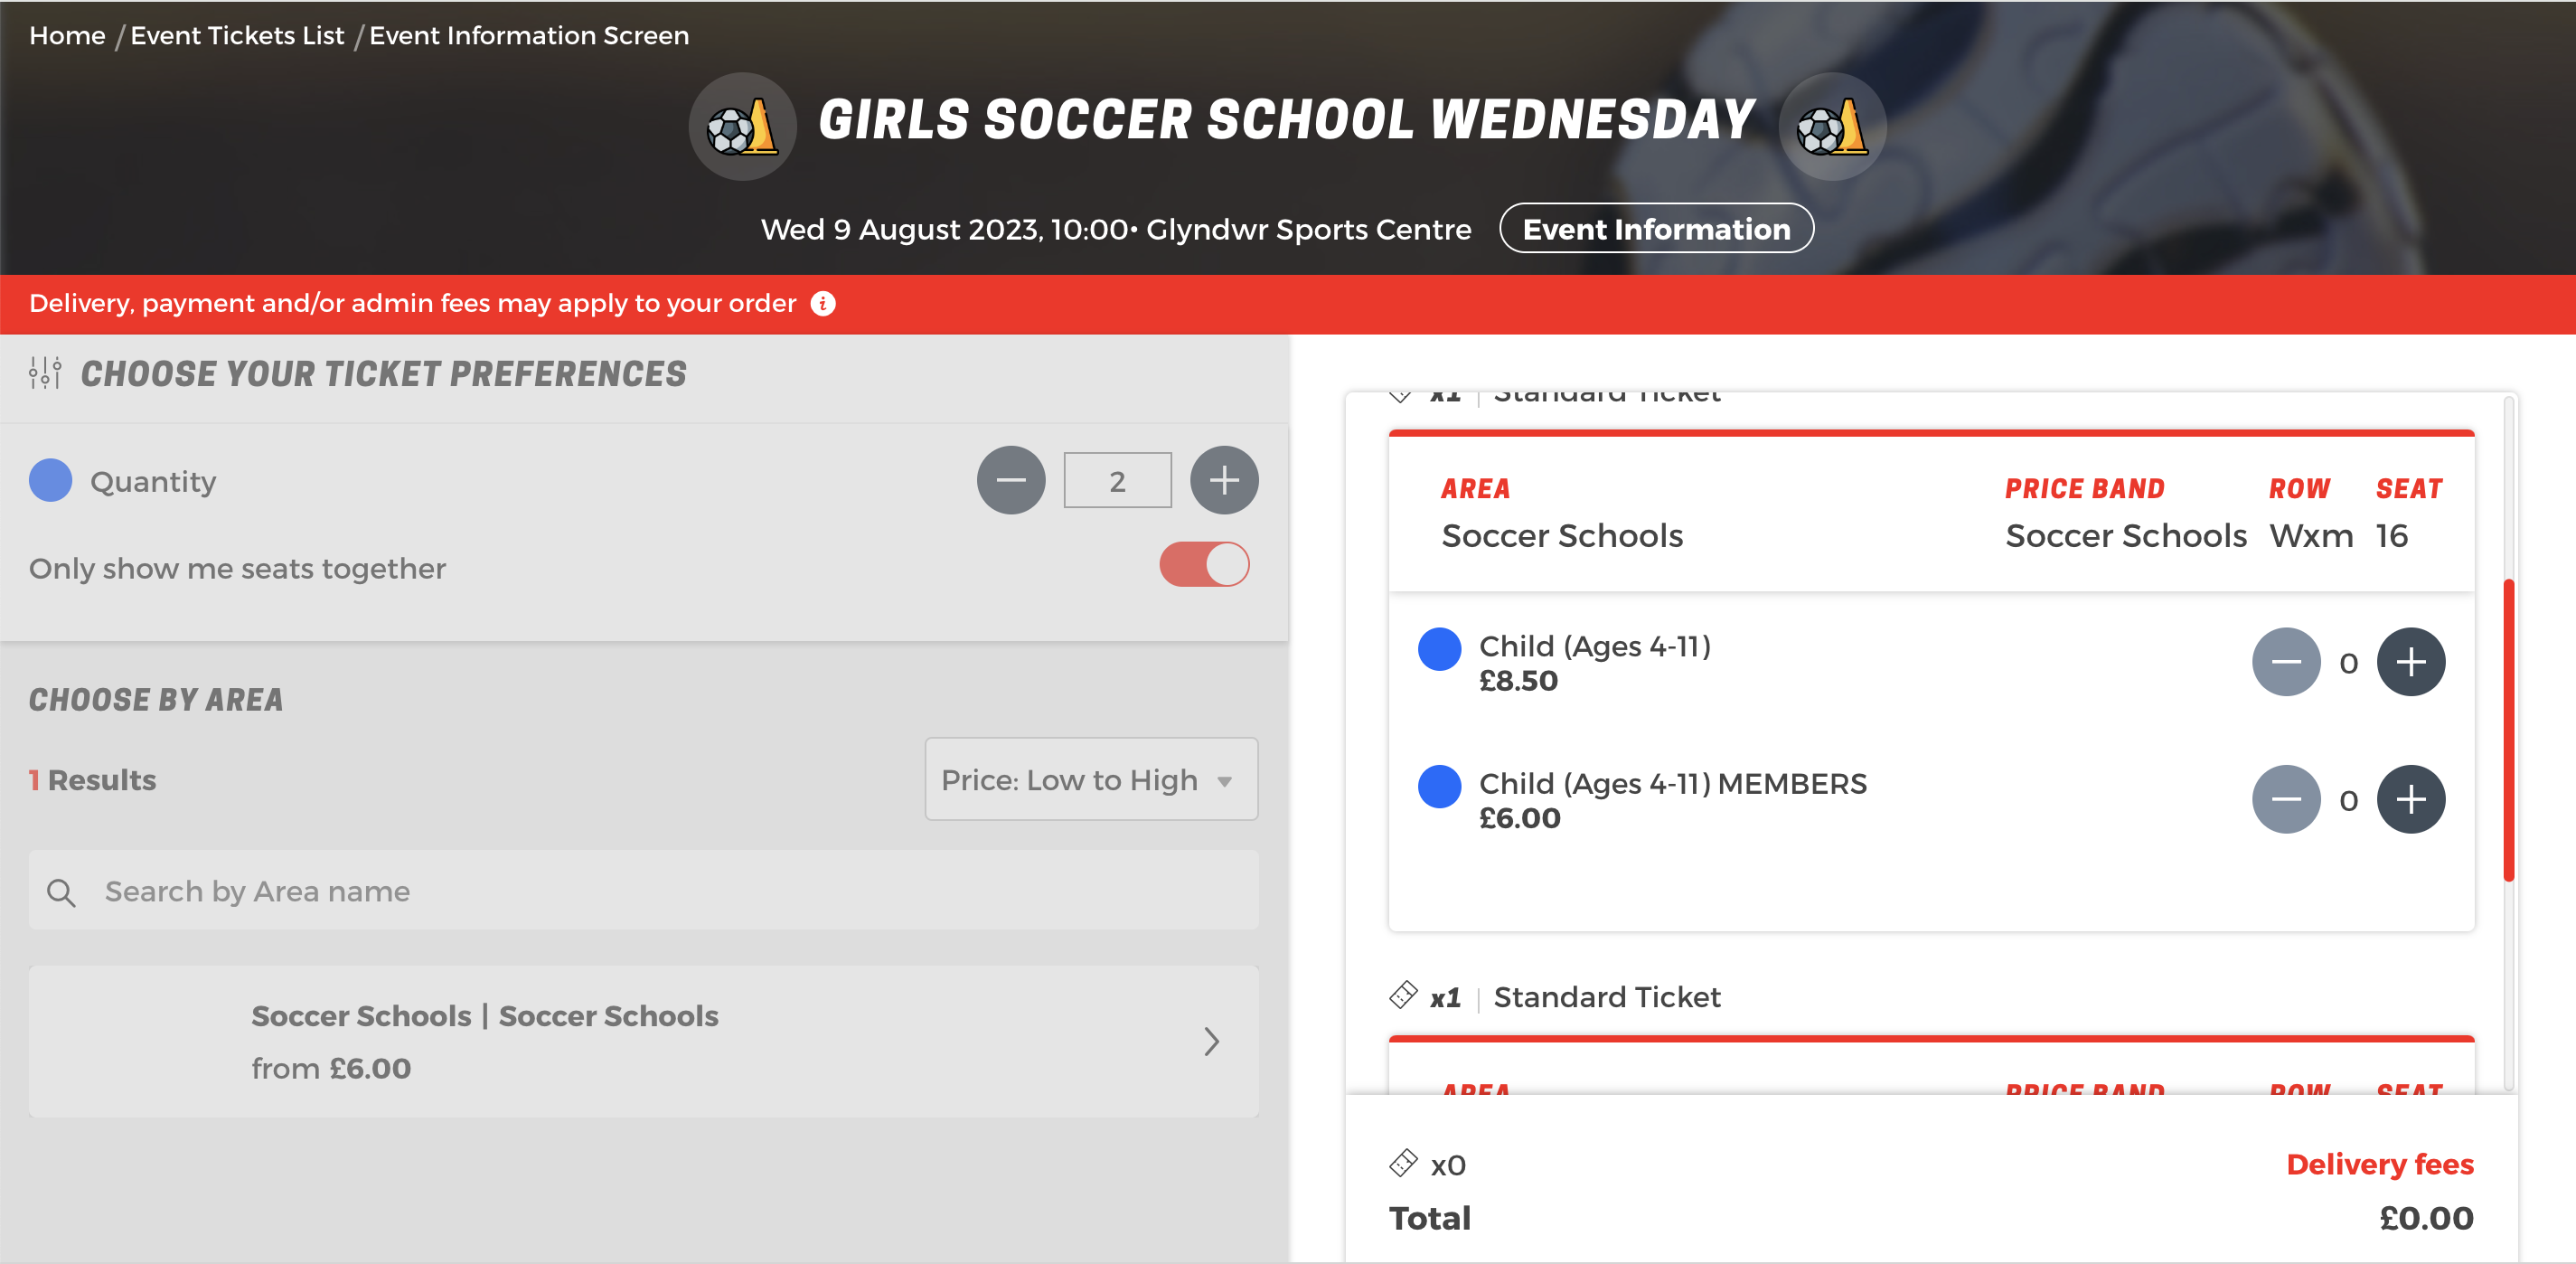The width and height of the screenshot is (2576, 1264).
Task: Increase Child (Ages 4-11) ticket count
Action: tap(2412, 661)
